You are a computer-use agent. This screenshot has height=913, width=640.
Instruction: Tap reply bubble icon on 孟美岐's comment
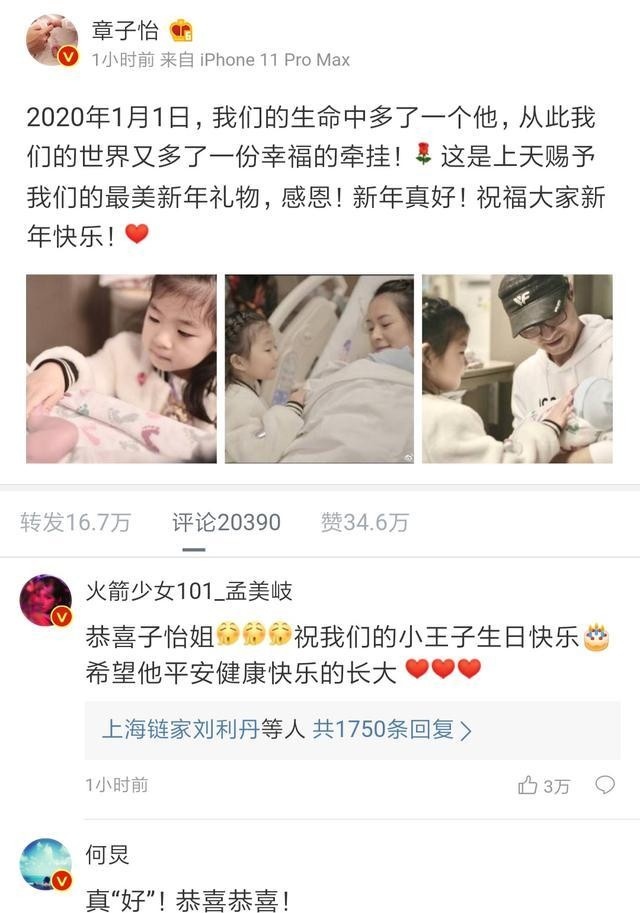tap(605, 785)
